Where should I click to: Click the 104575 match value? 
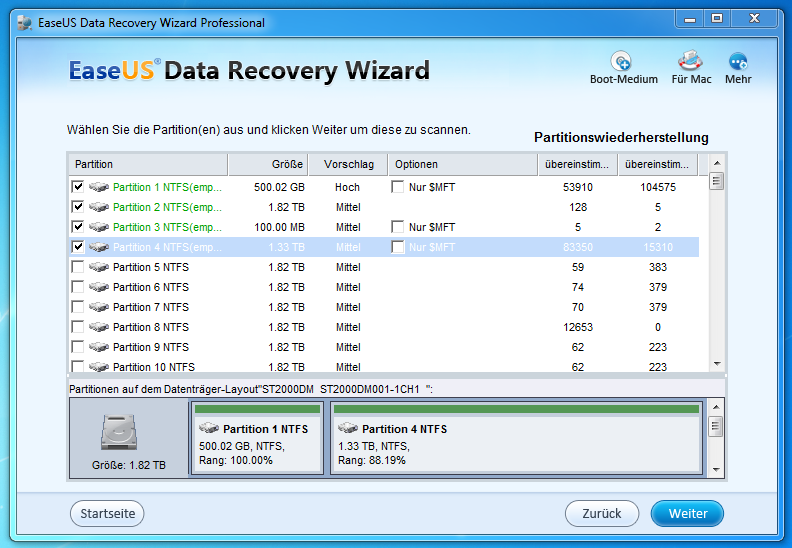658,187
